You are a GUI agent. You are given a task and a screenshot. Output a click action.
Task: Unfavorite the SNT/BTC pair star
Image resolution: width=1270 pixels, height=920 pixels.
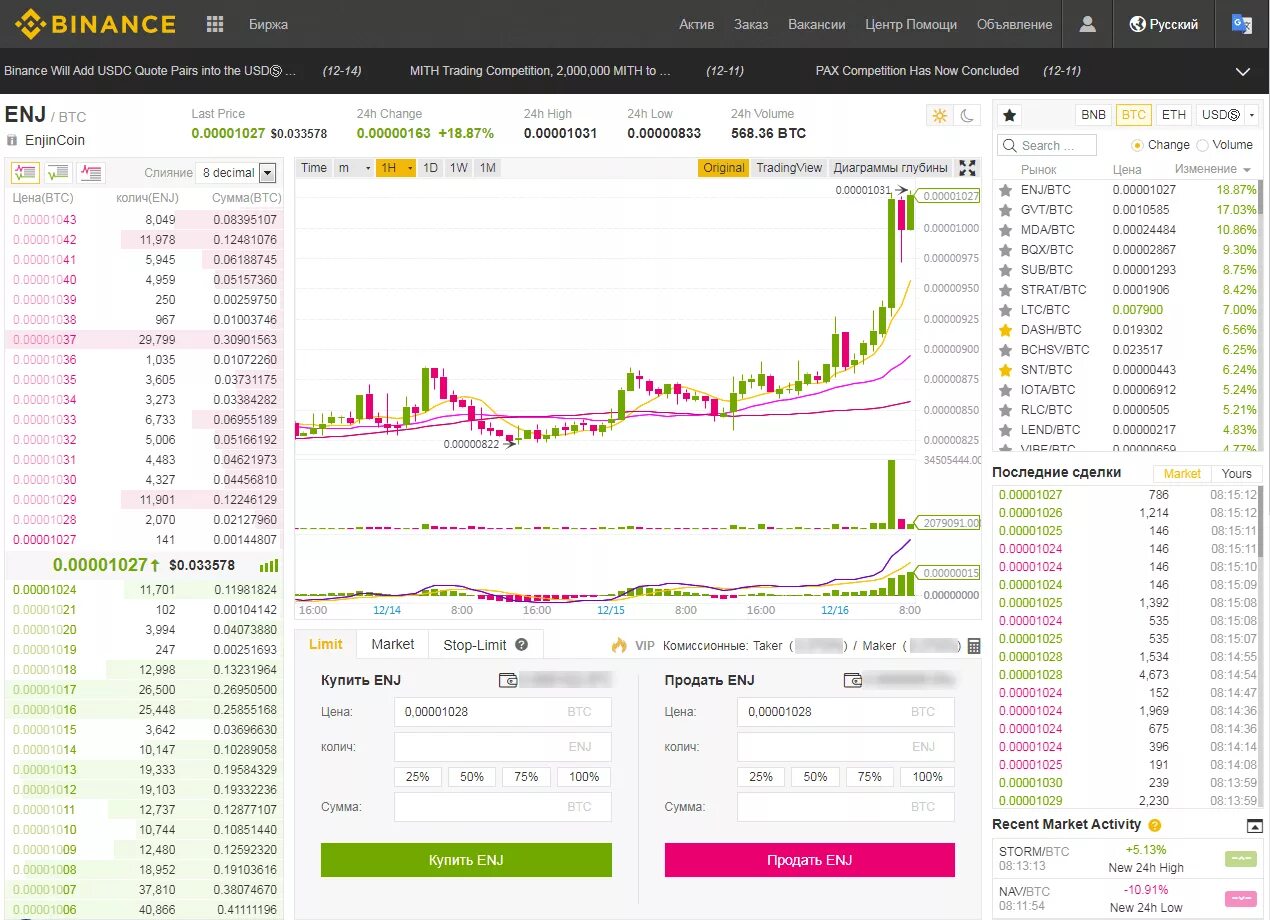[x=1006, y=369]
